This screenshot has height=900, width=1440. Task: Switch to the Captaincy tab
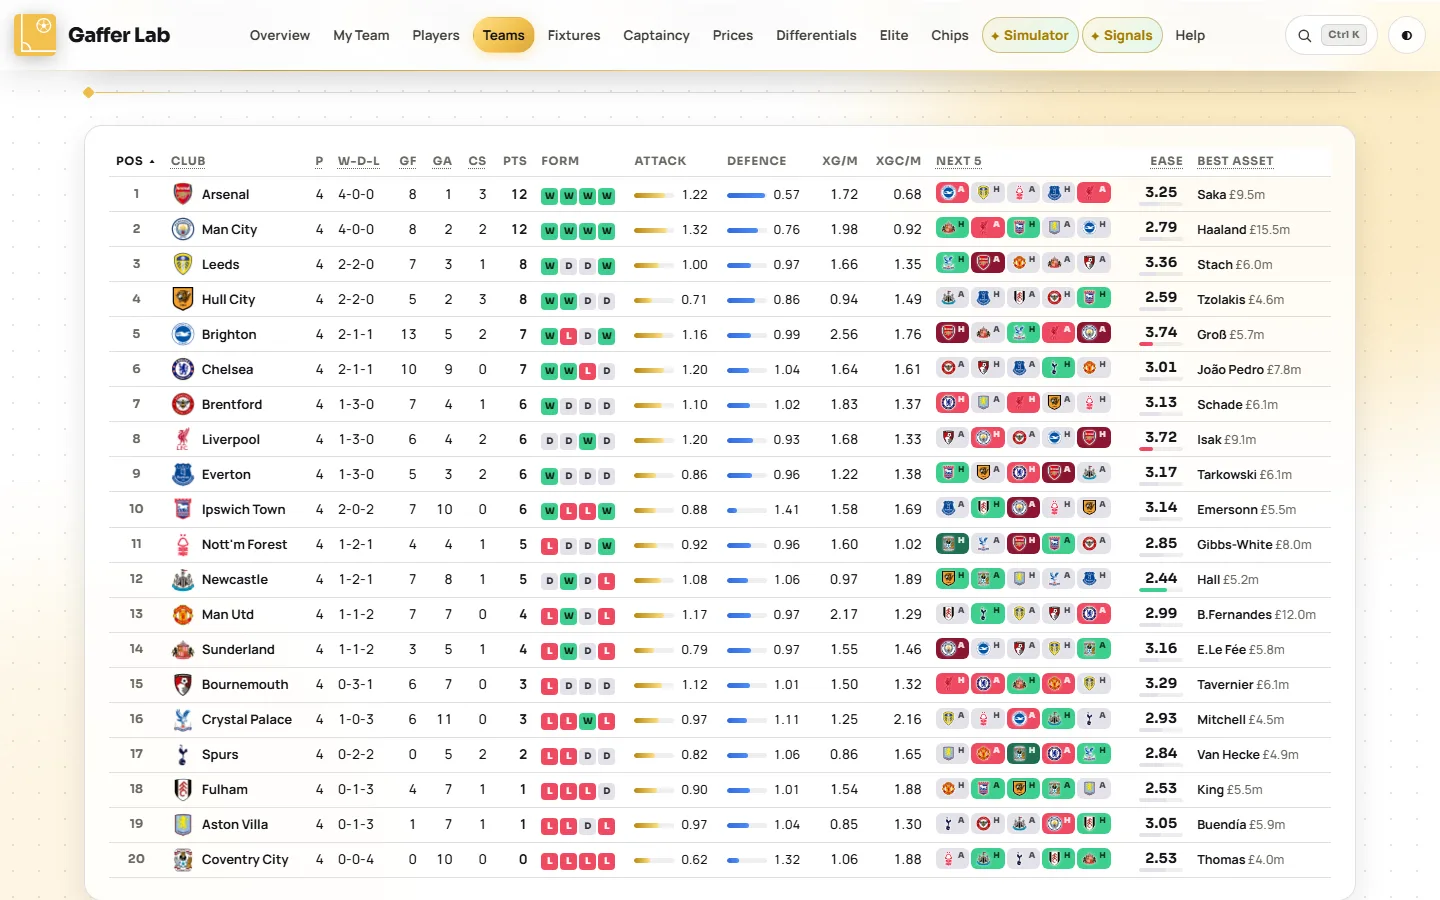pos(656,35)
